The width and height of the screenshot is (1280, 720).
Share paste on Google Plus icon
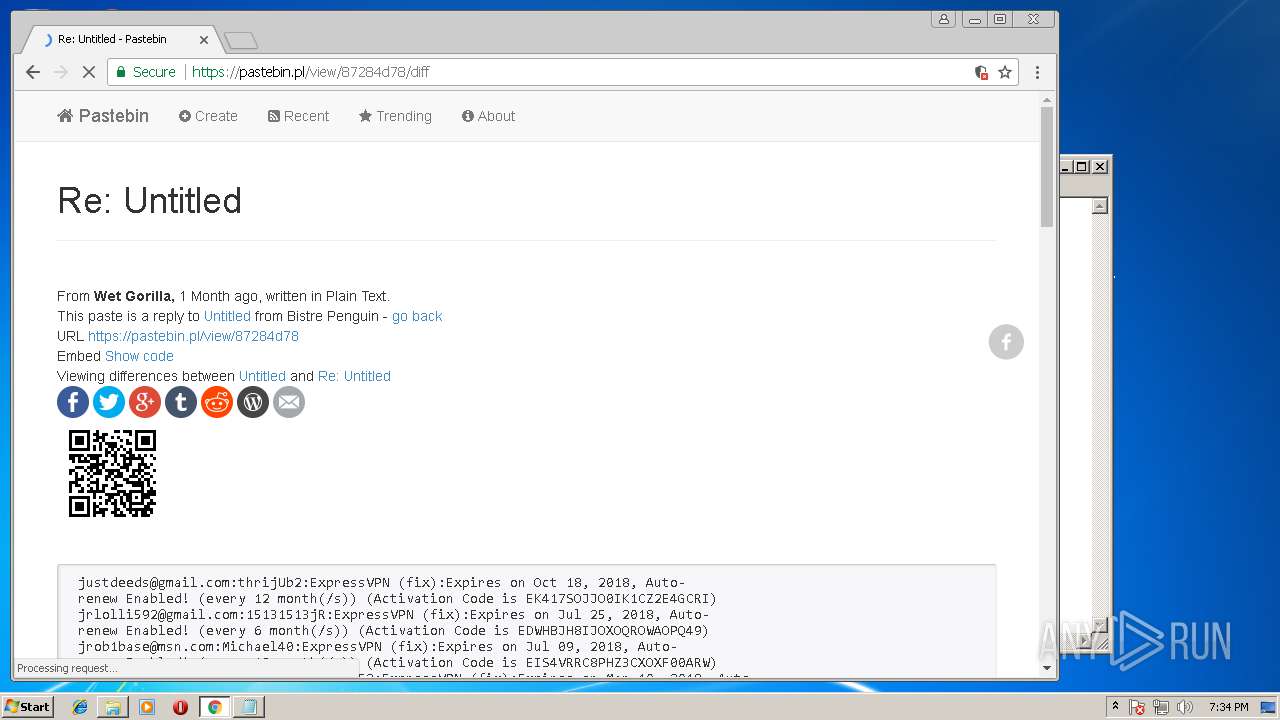click(145, 402)
